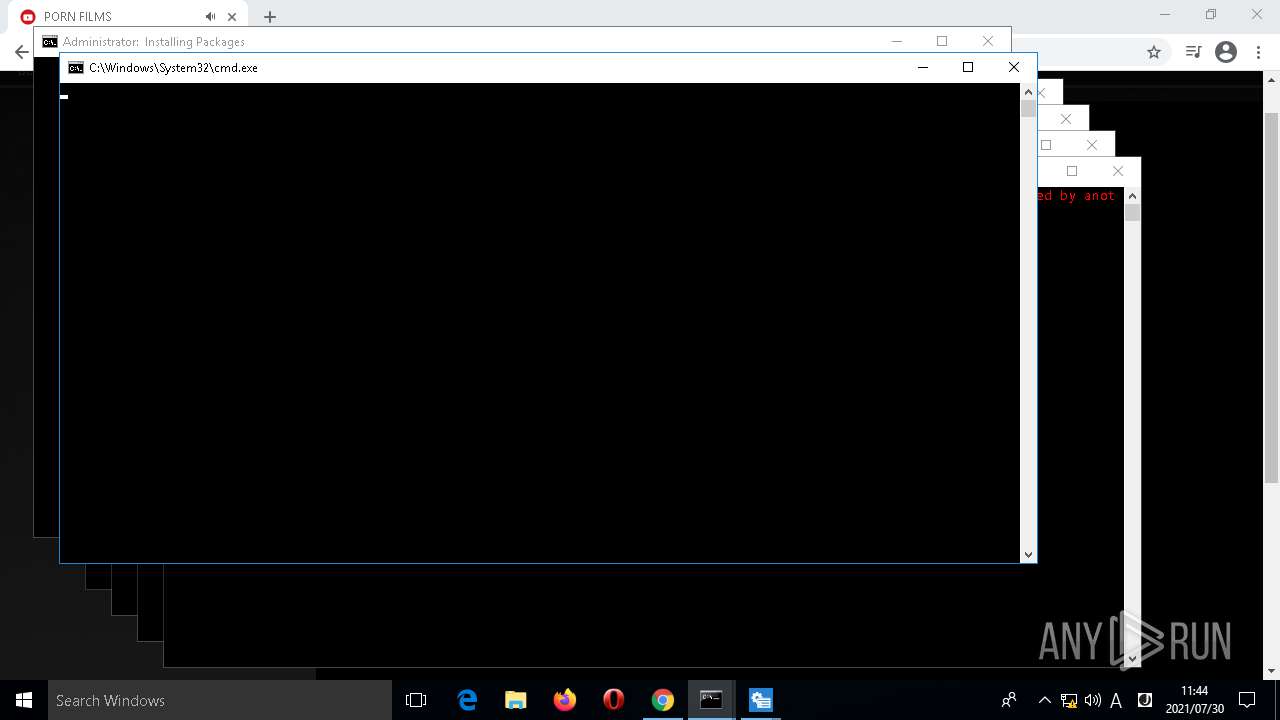Maximize the Installing Packages window

tap(941, 41)
